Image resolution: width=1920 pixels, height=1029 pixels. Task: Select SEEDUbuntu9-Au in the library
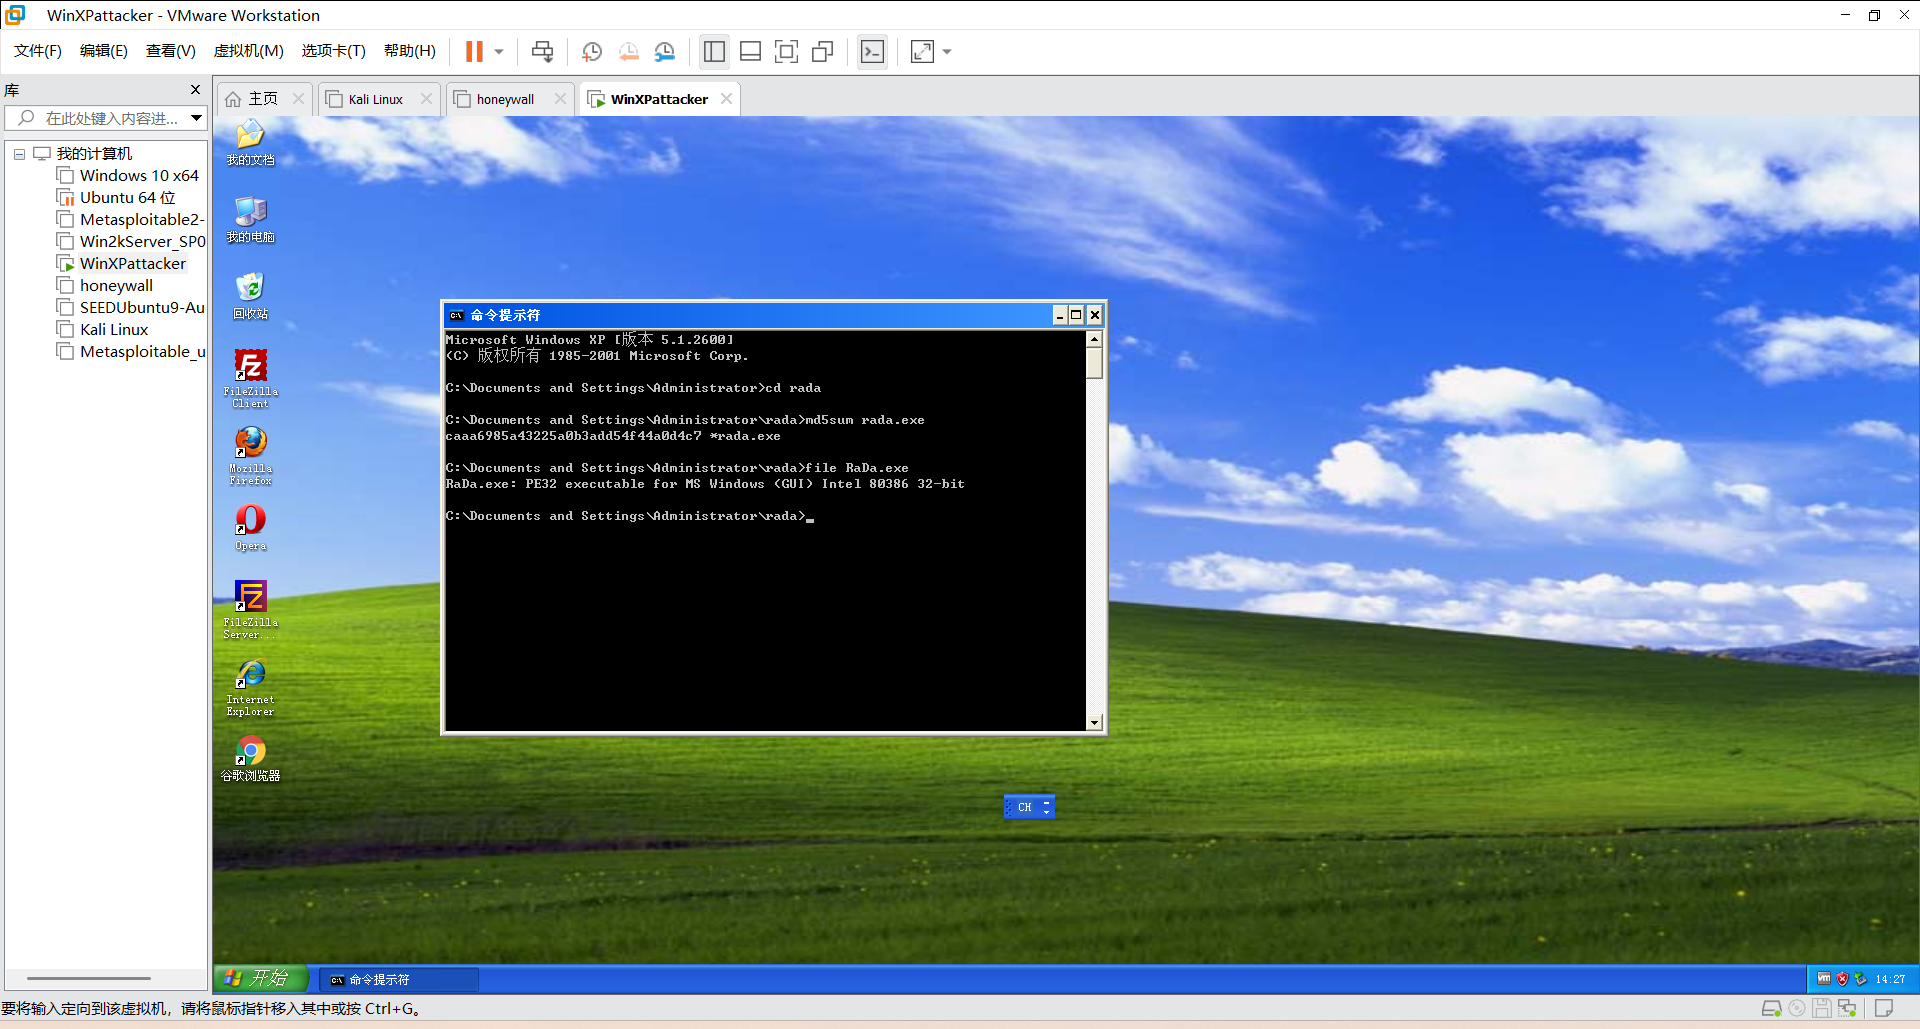coord(131,308)
